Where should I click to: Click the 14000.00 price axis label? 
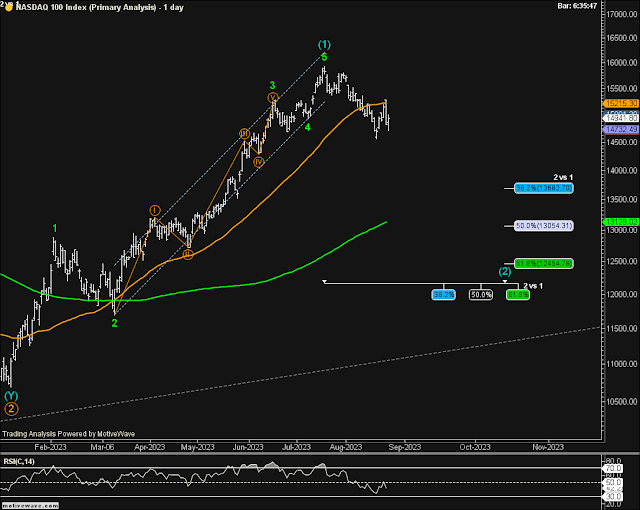(x=622, y=171)
